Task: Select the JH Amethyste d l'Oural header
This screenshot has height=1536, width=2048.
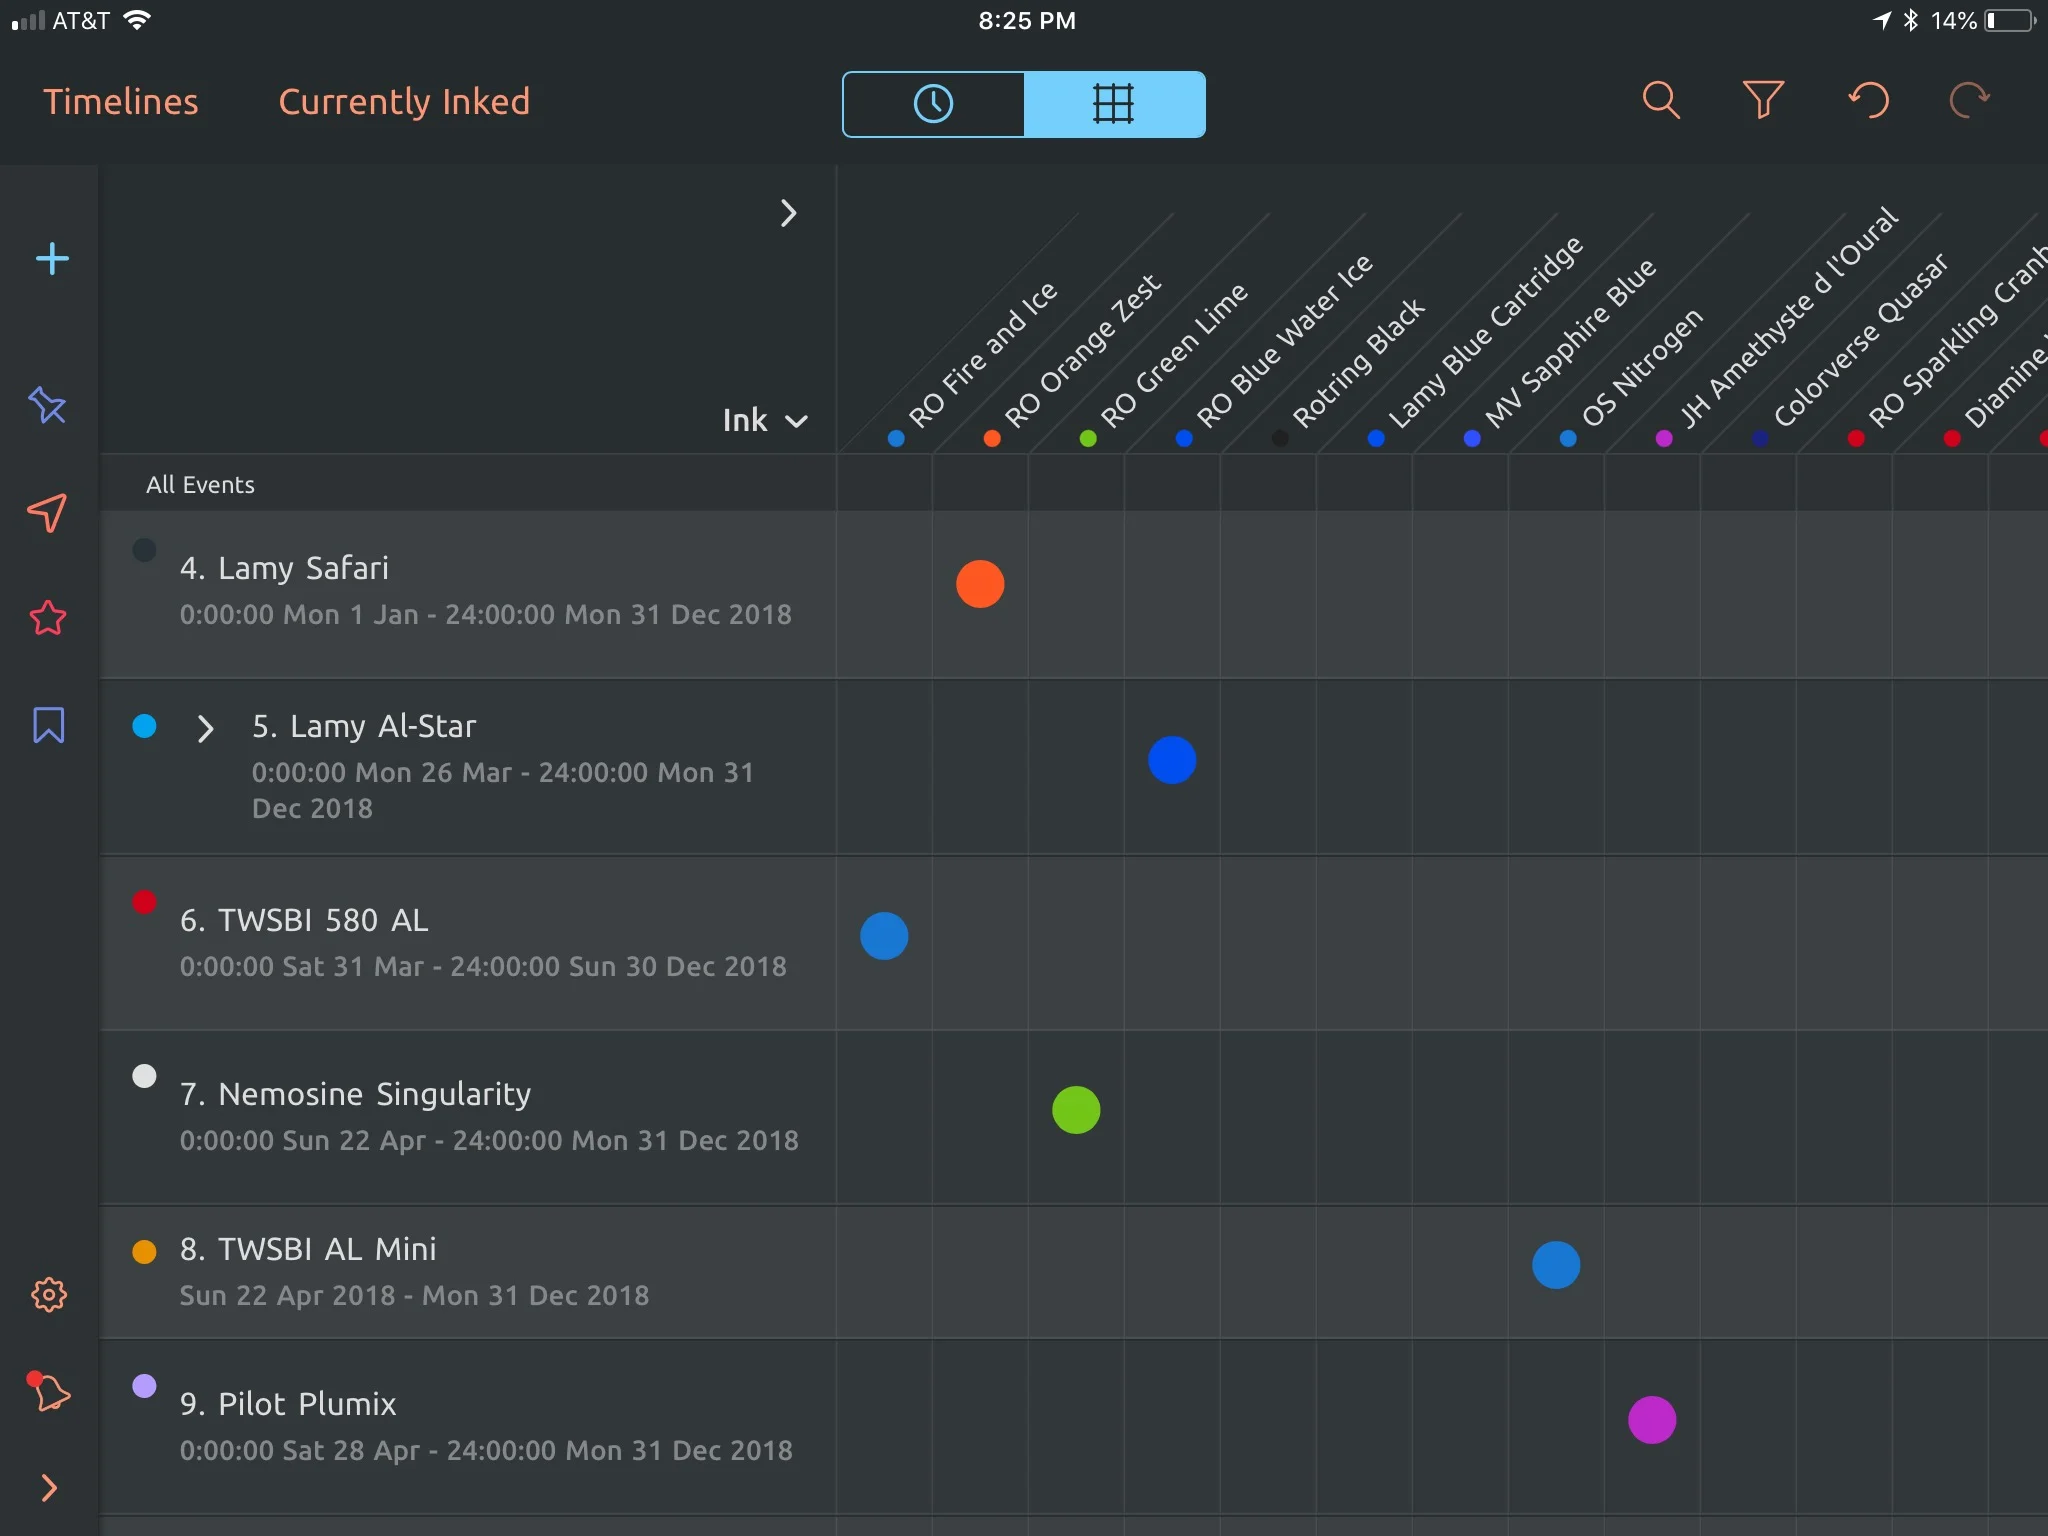Action: point(1786,318)
